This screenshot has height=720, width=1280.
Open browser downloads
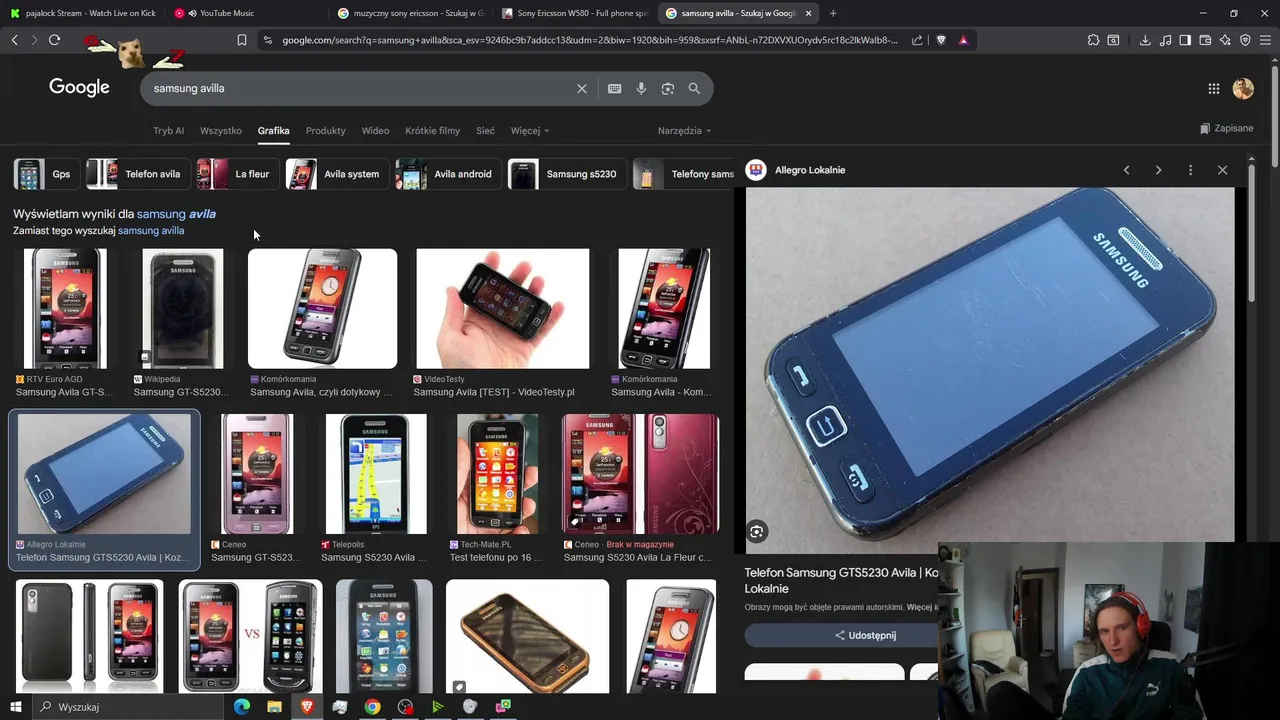(x=1145, y=40)
